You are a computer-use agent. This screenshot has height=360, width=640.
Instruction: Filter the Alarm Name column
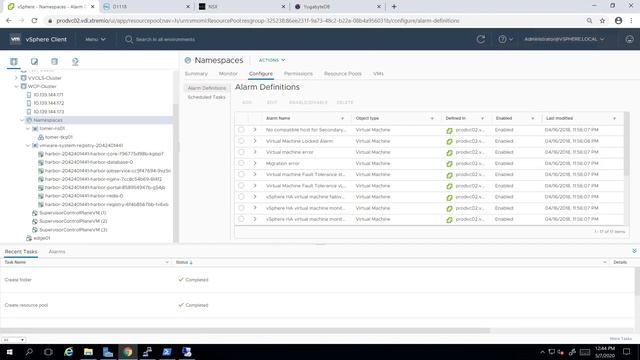(x=342, y=118)
